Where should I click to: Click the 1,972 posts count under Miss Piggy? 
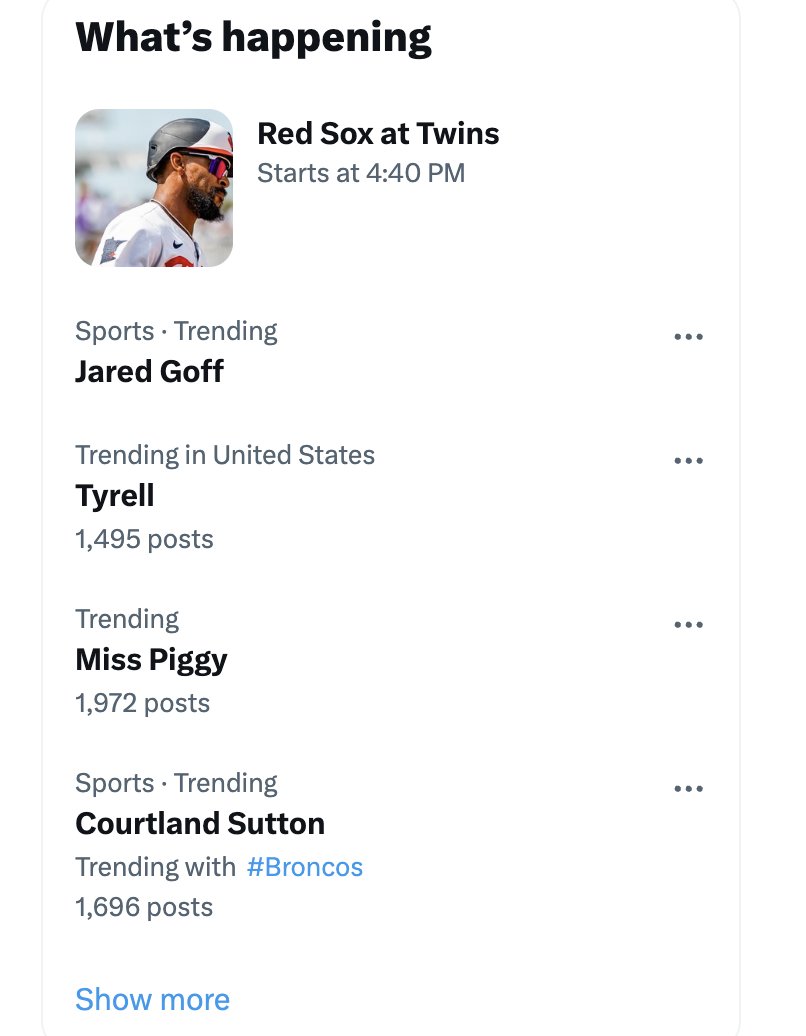click(x=143, y=703)
